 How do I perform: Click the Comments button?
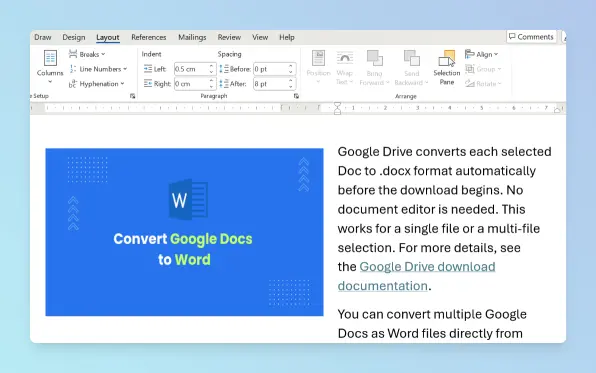(531, 37)
